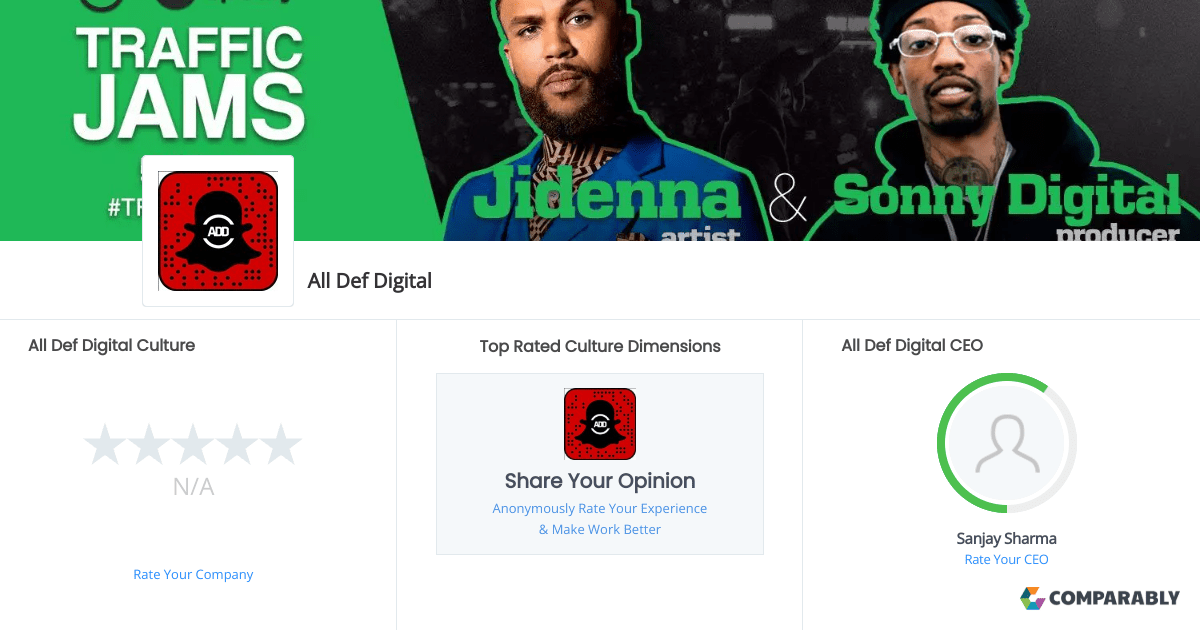Select the third rating star

tap(193, 445)
